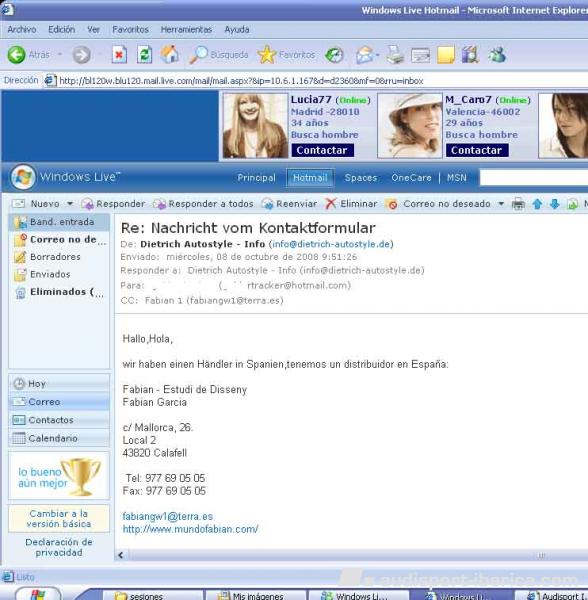
Task: Click Responder a todos
Action: click(x=203, y=204)
